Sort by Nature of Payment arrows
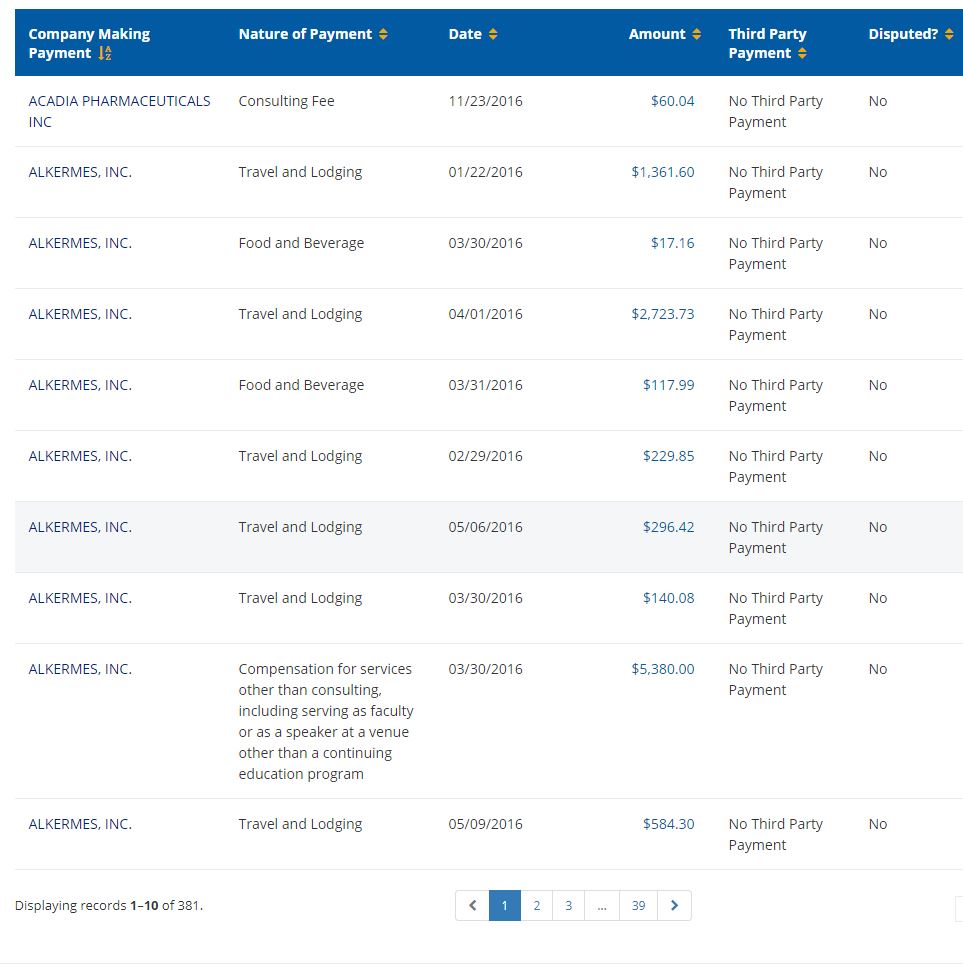 [383, 34]
